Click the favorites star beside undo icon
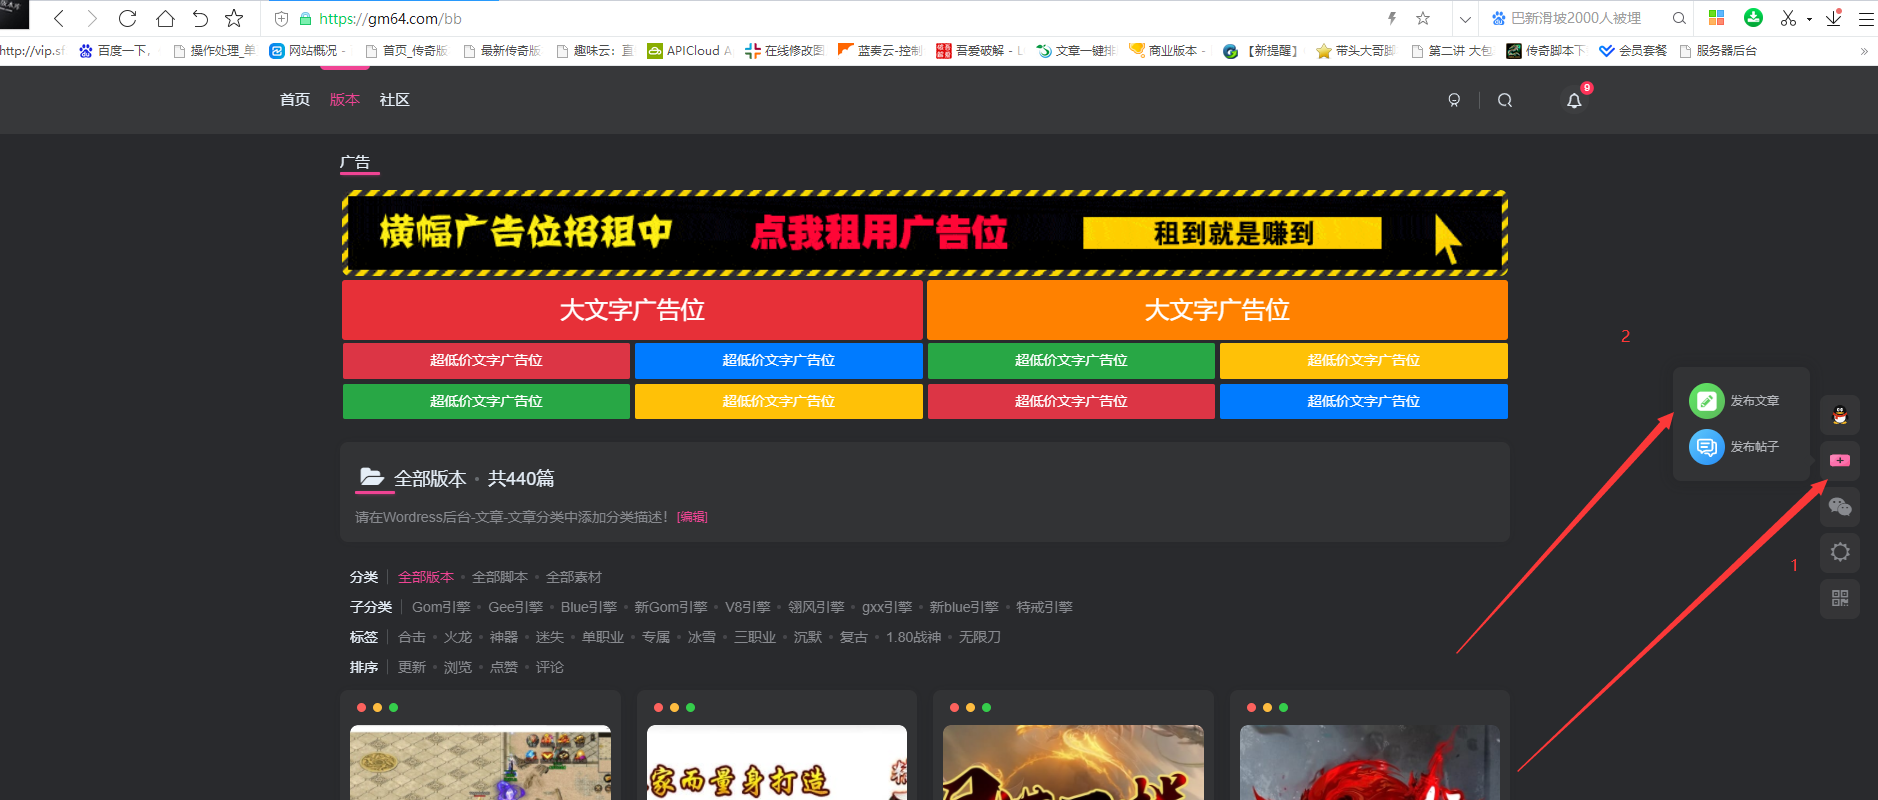Image resolution: width=1878 pixels, height=800 pixels. tap(234, 18)
